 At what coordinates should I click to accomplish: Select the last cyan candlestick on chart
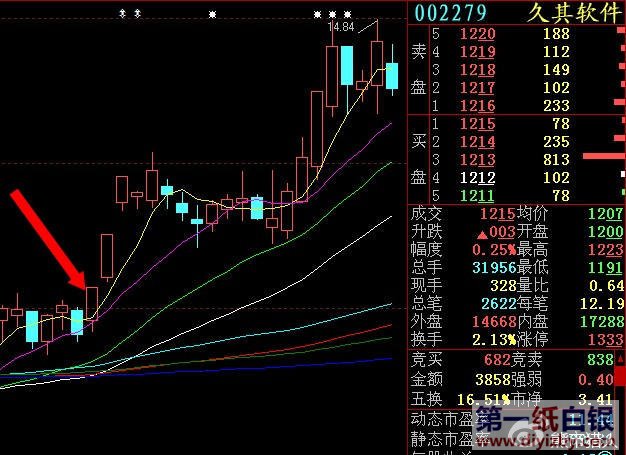[x=392, y=76]
